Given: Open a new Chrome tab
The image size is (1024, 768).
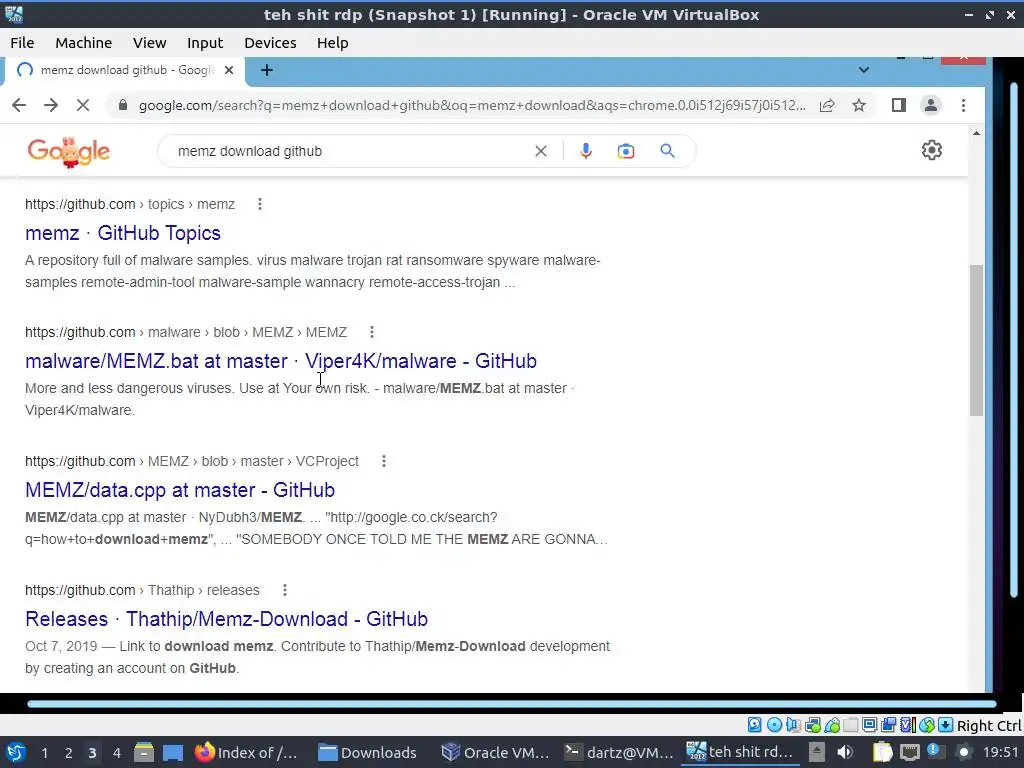Looking at the screenshot, I should (x=266, y=70).
